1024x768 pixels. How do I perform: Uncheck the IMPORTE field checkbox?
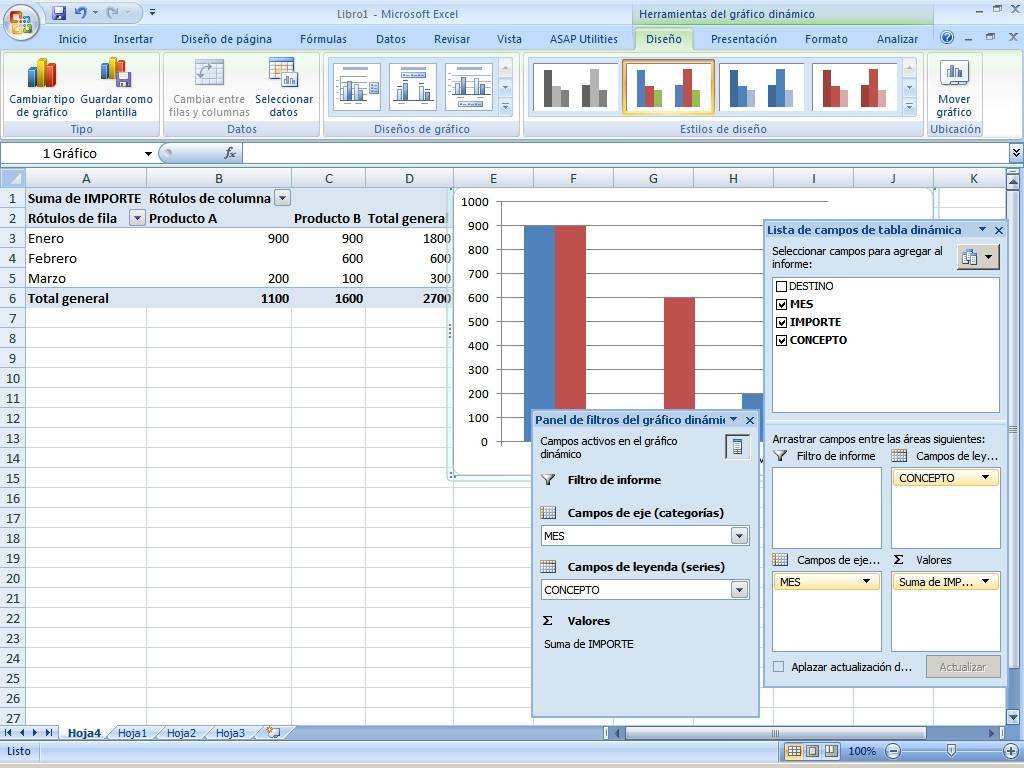[x=782, y=322]
